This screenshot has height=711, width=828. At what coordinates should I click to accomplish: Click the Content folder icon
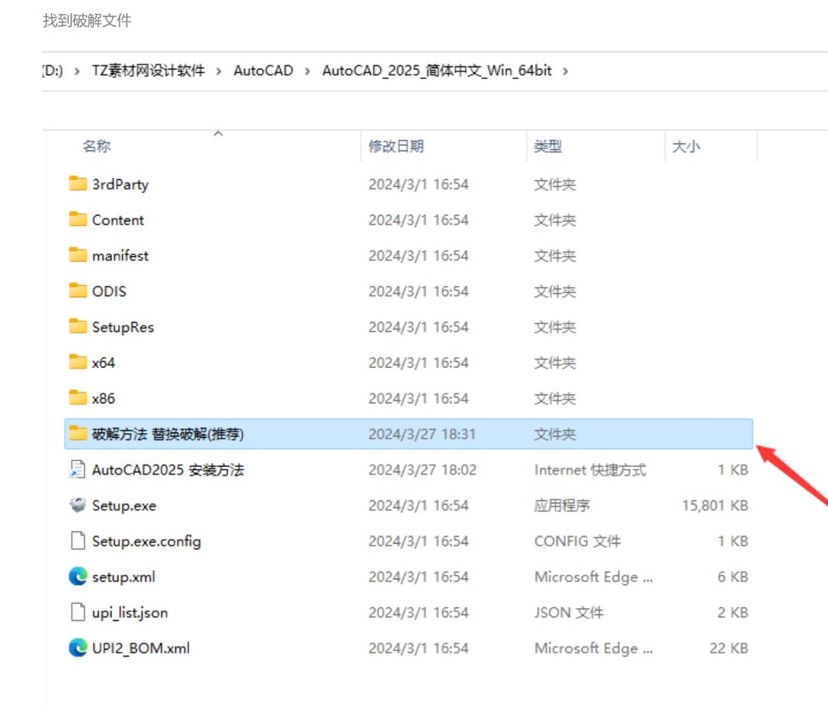tap(78, 219)
